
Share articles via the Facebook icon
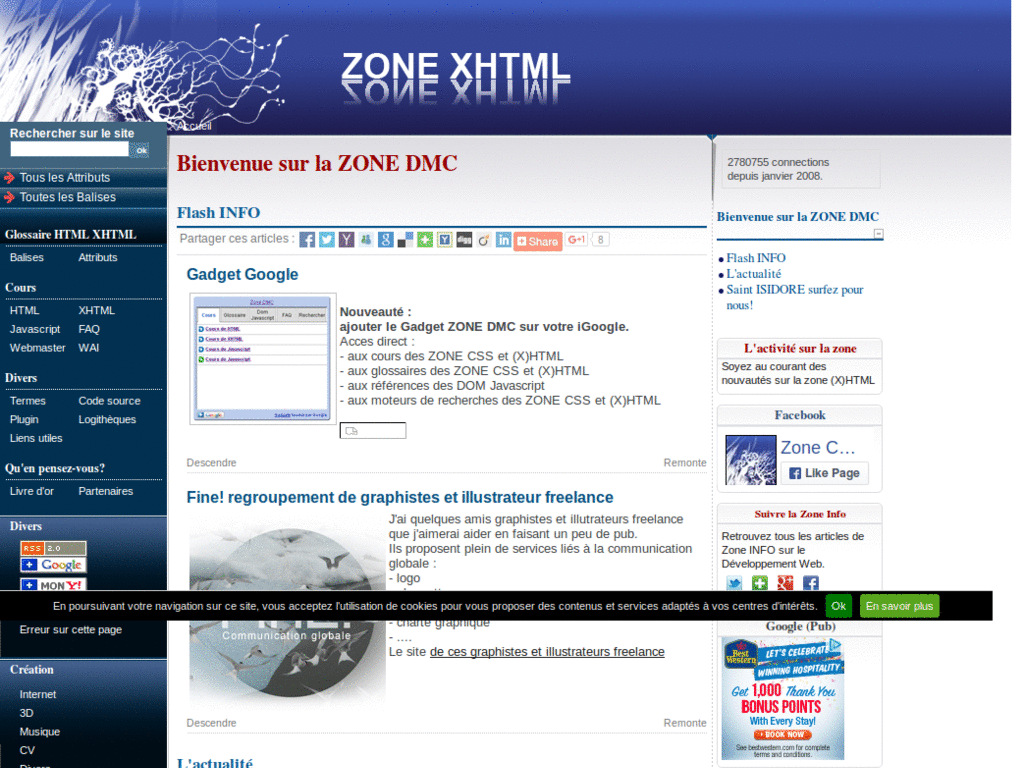[x=307, y=240]
